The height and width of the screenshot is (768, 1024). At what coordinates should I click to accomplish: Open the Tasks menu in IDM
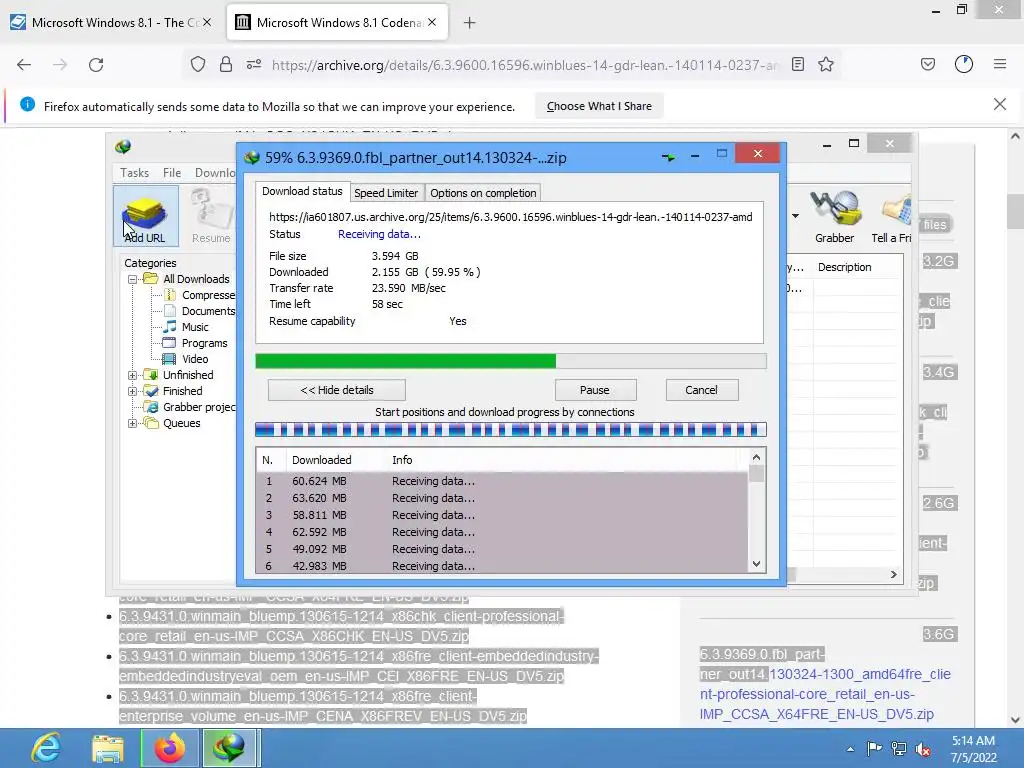pos(135,172)
